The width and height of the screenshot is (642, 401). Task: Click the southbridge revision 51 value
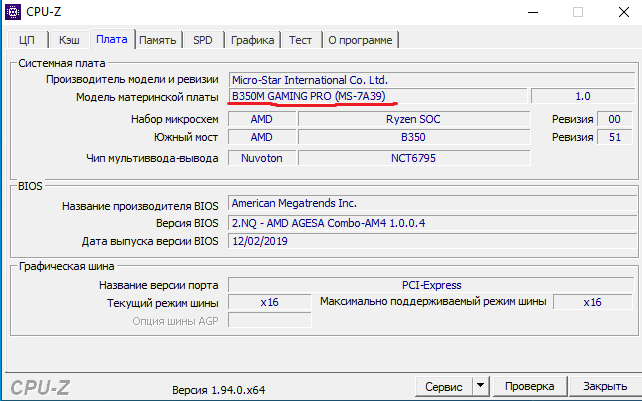pos(614,137)
